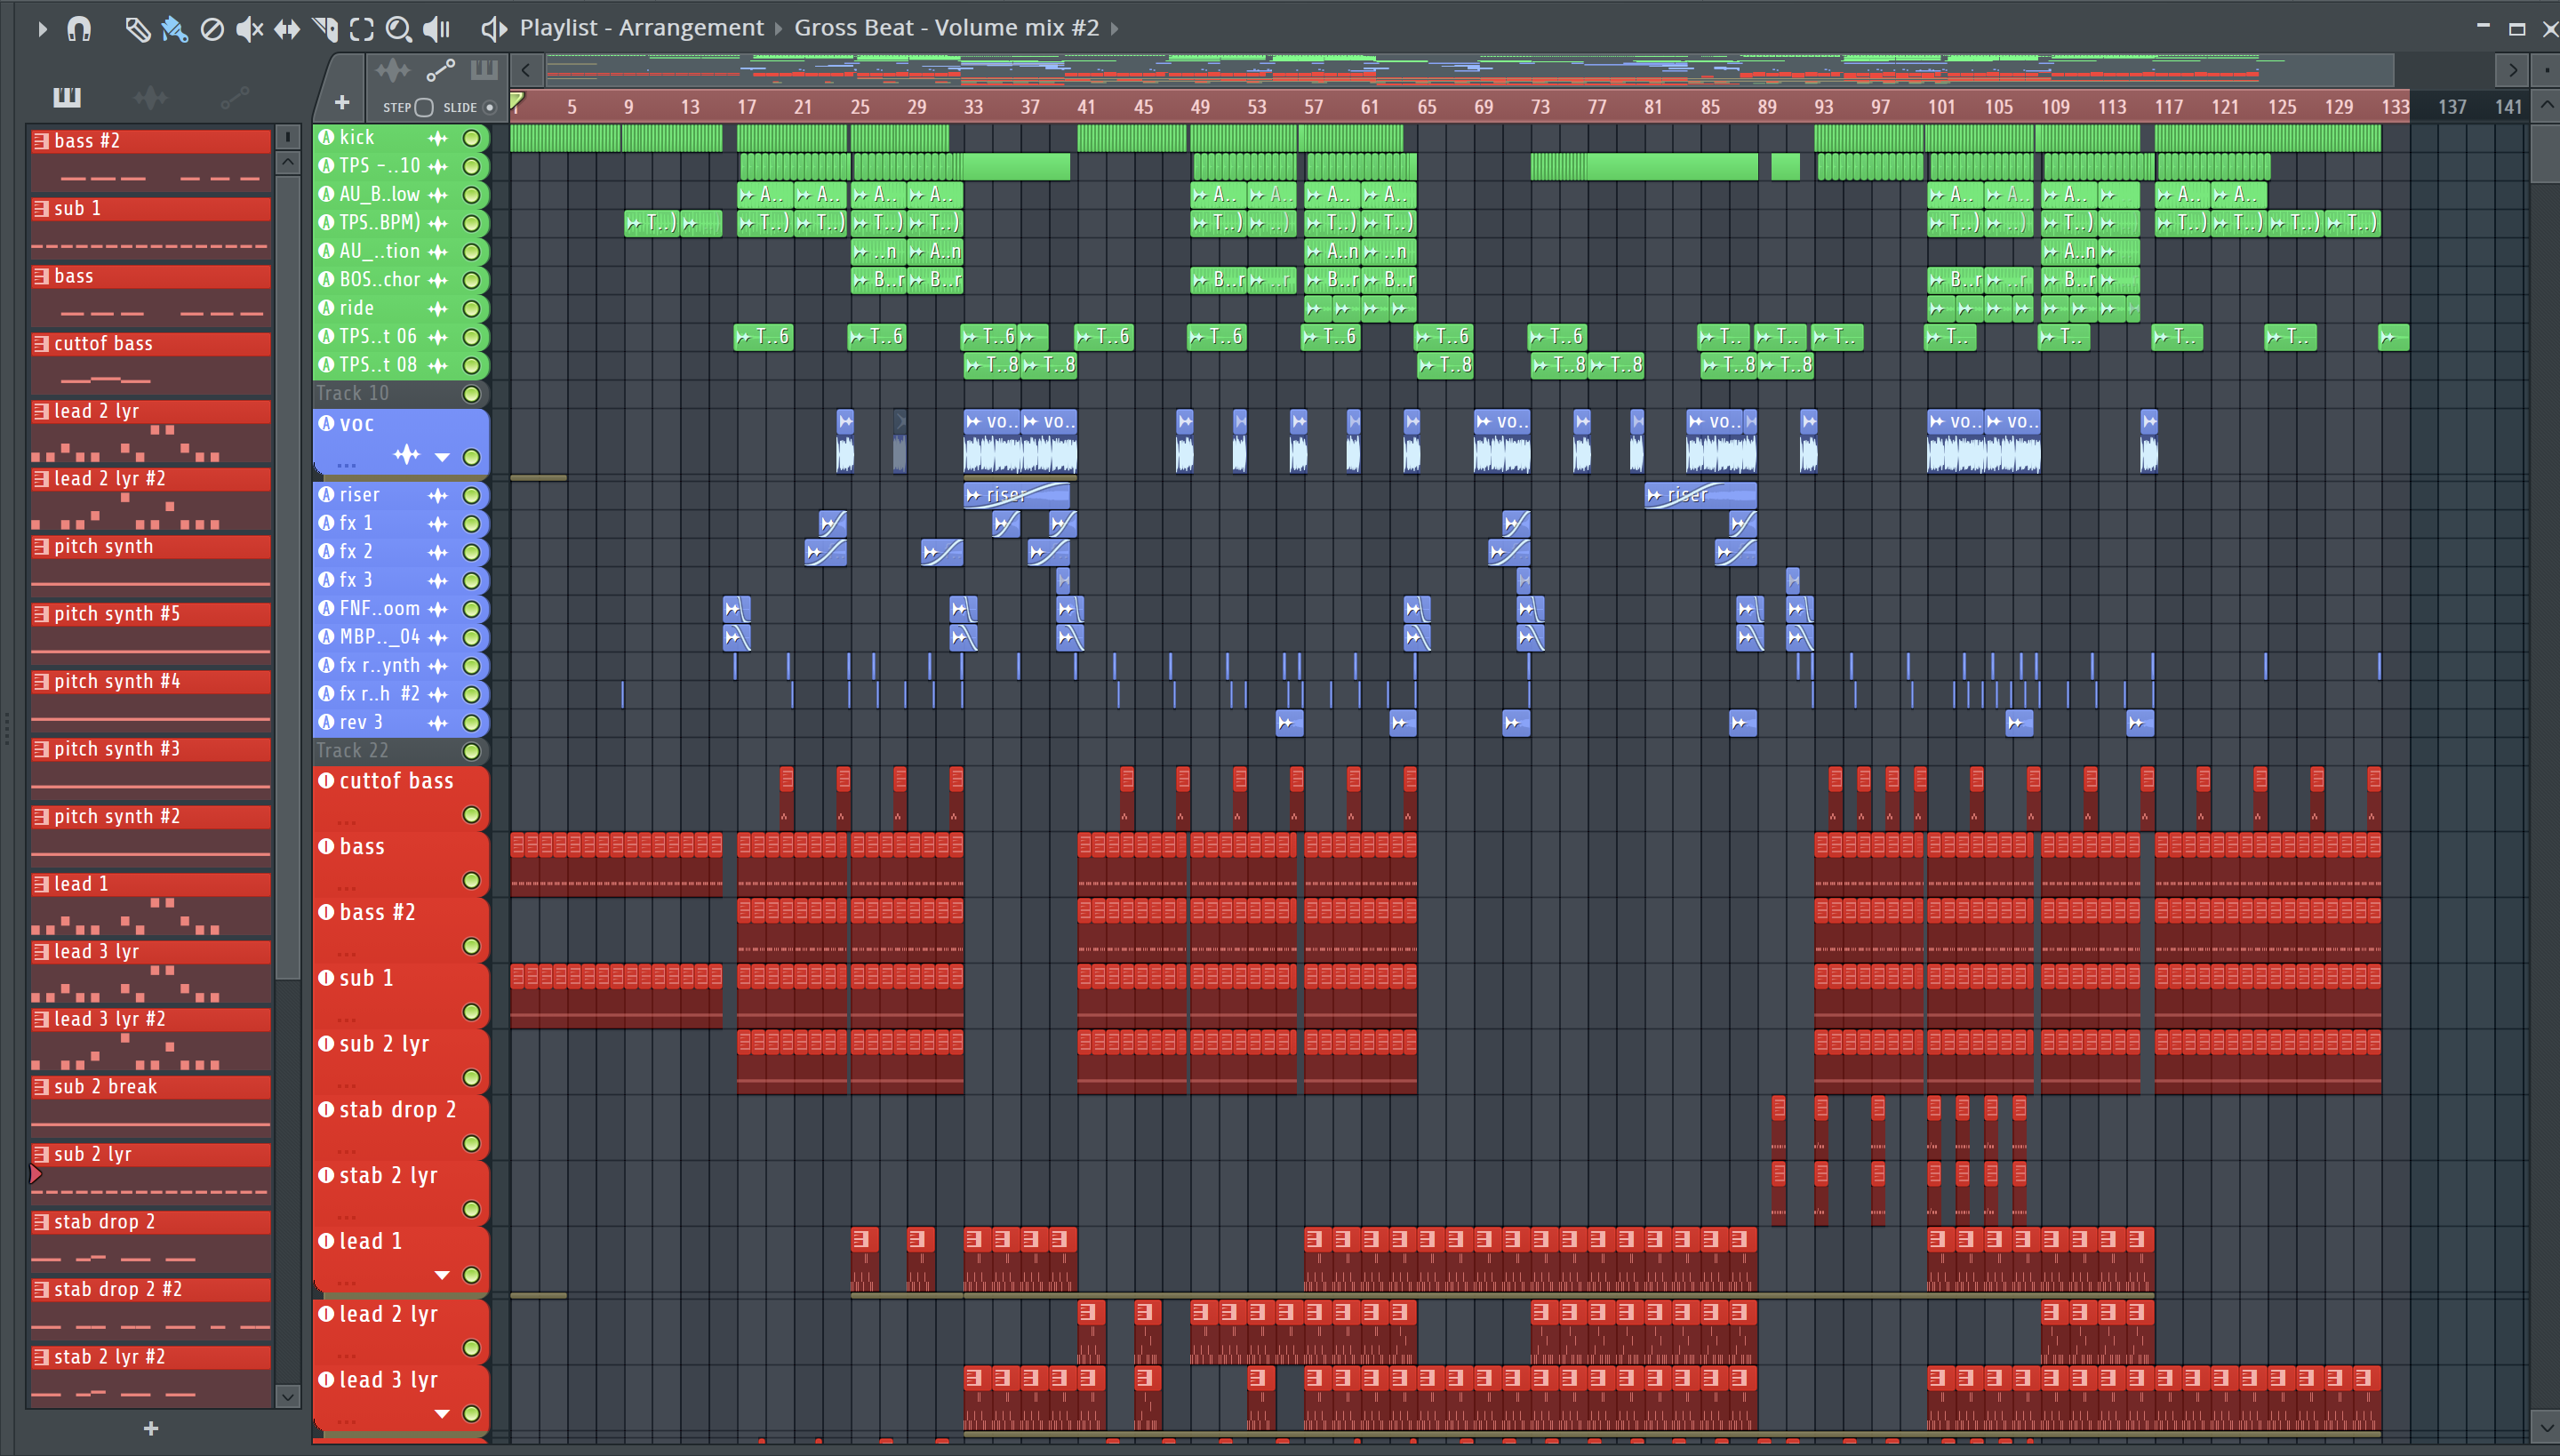Mute the Track 10 switch
The width and height of the screenshot is (2560, 1456).
(471, 394)
